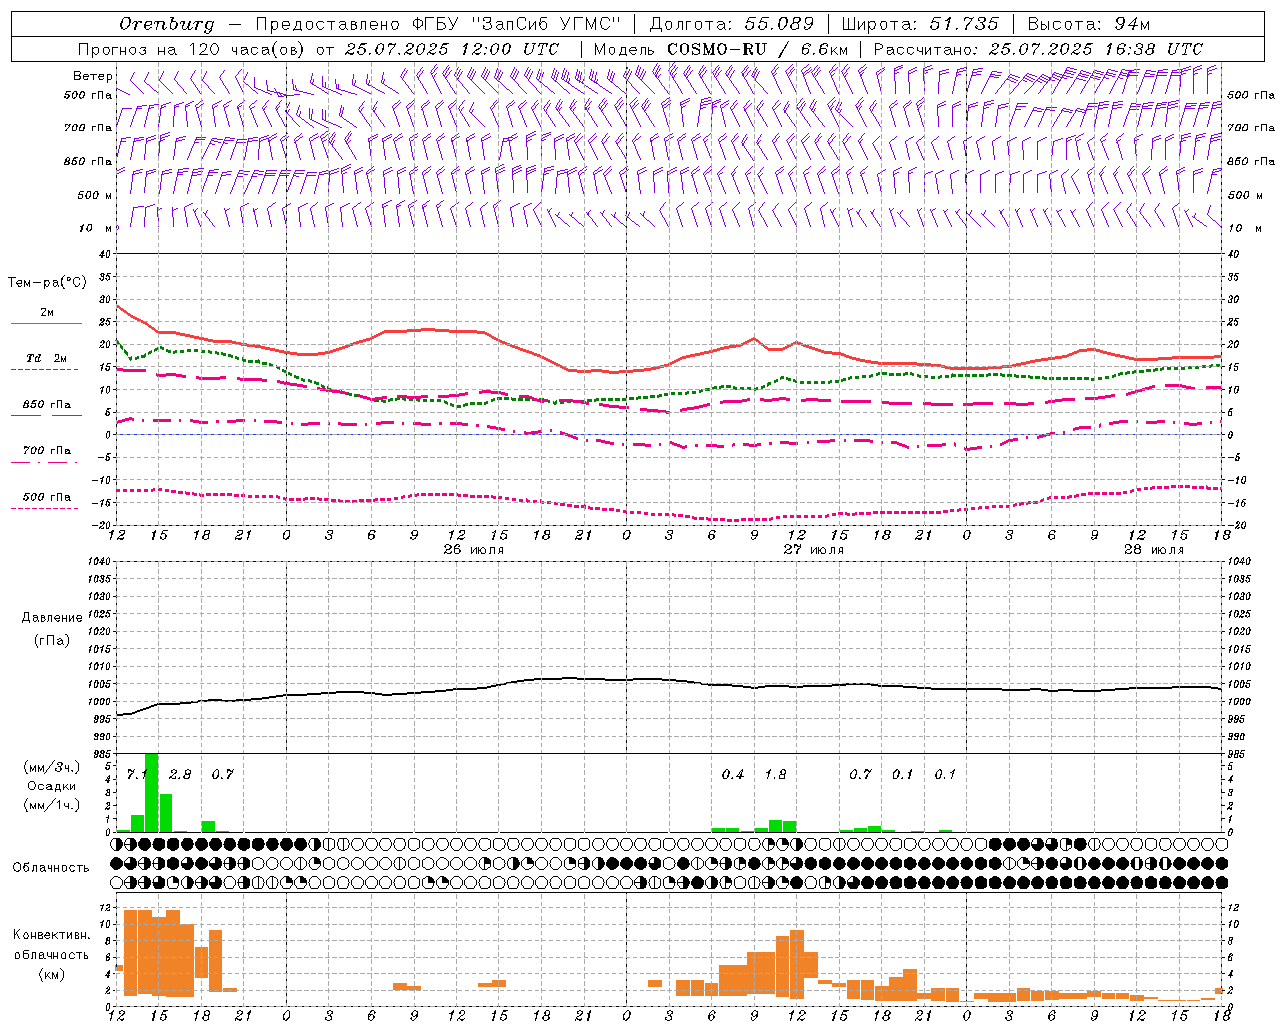Click the 'Рассчитано: 25.07.2025 16:38 UTC' timestamp
The height and width of the screenshot is (1024, 1280).
[1038, 49]
